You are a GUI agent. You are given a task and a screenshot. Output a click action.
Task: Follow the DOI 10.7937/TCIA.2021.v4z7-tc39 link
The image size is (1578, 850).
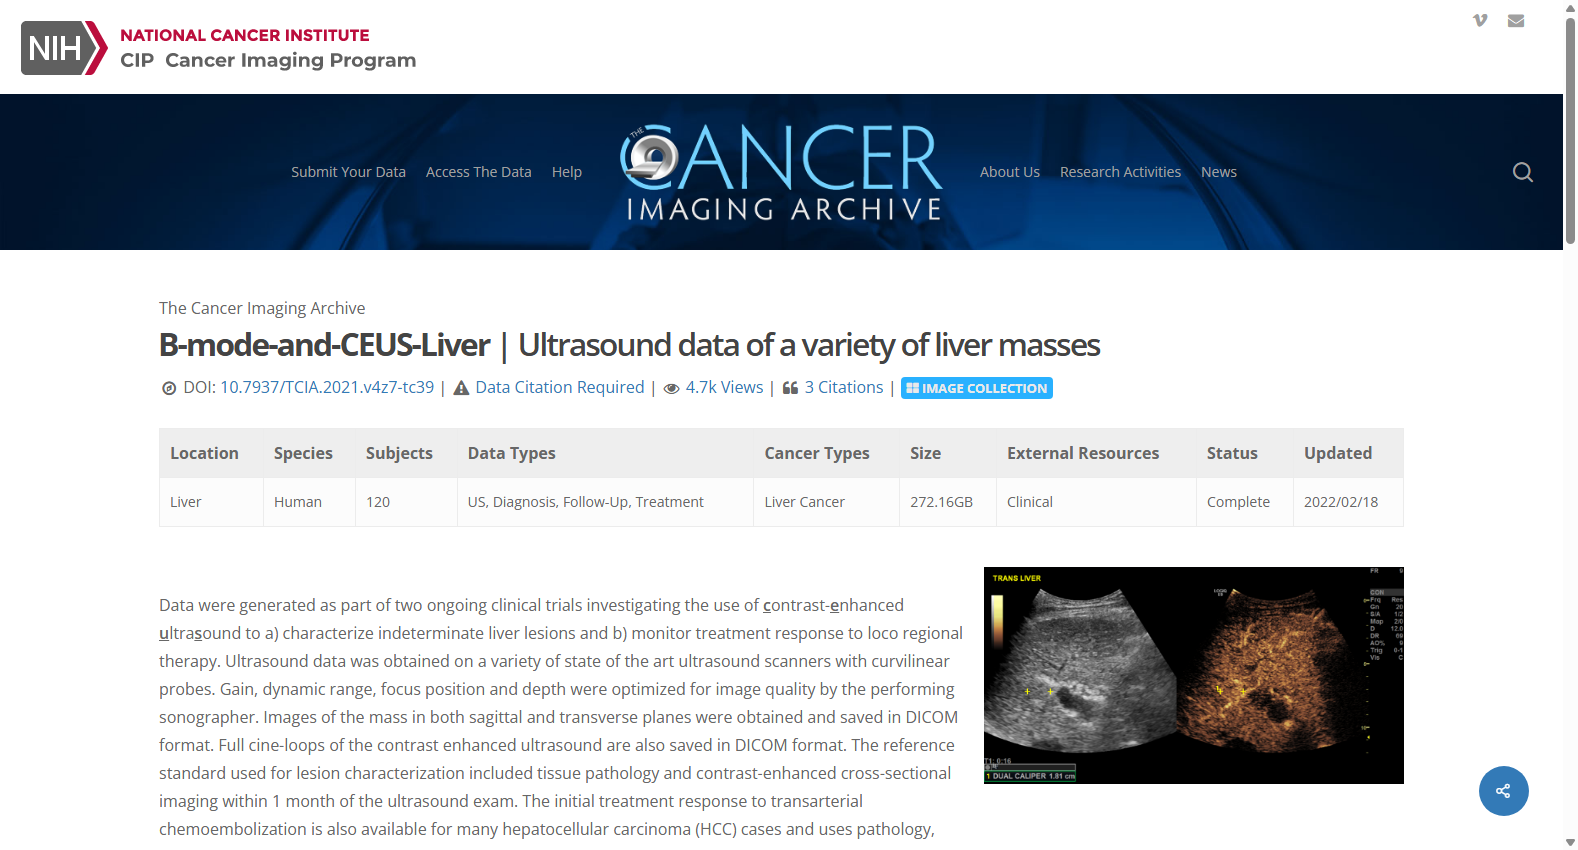327,387
